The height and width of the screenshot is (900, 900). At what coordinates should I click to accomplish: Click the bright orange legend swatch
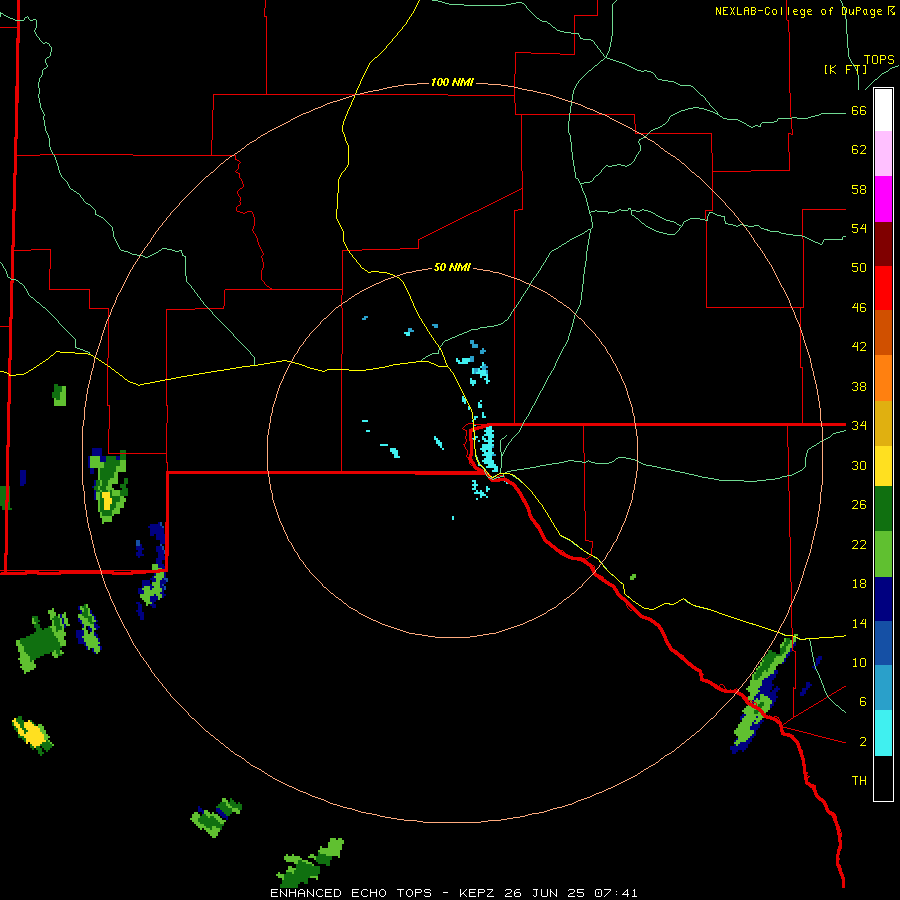point(883,378)
